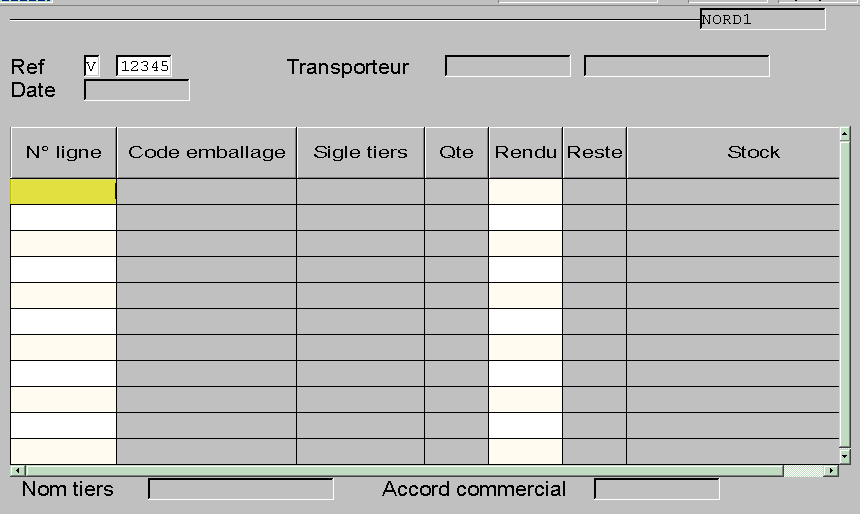
Task: Select the NORD1 field at top right
Action: [x=762, y=19]
